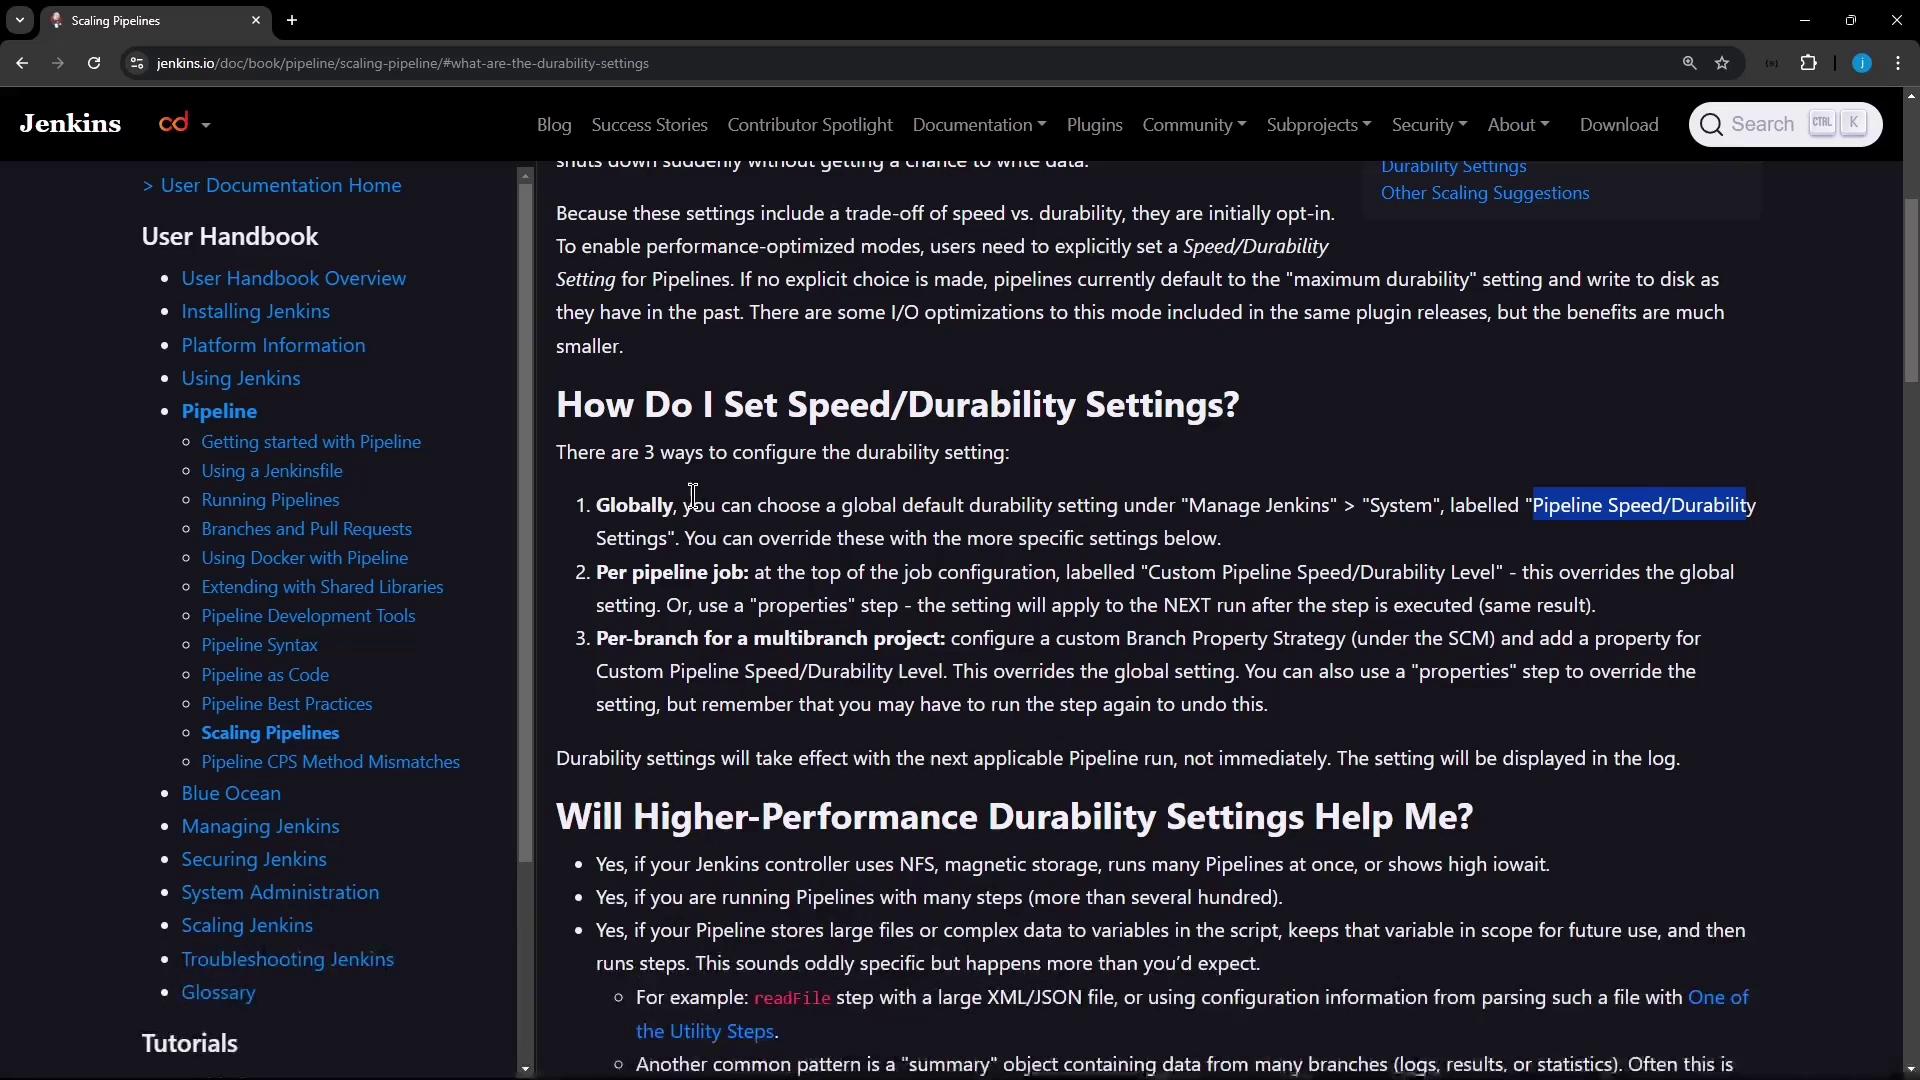
Task: Open the Subprojects dropdown
Action: click(1318, 125)
